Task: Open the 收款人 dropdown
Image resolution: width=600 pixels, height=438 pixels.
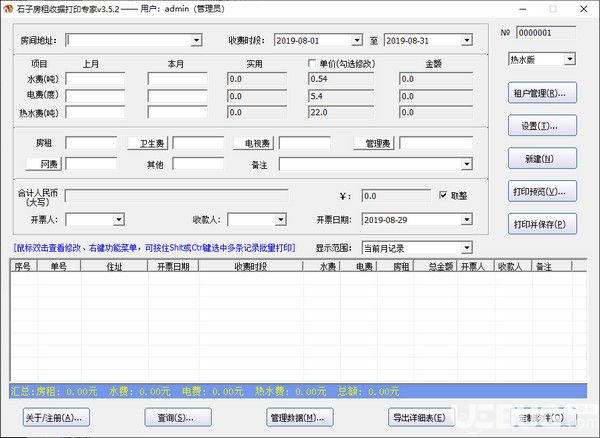Action: [x=281, y=220]
